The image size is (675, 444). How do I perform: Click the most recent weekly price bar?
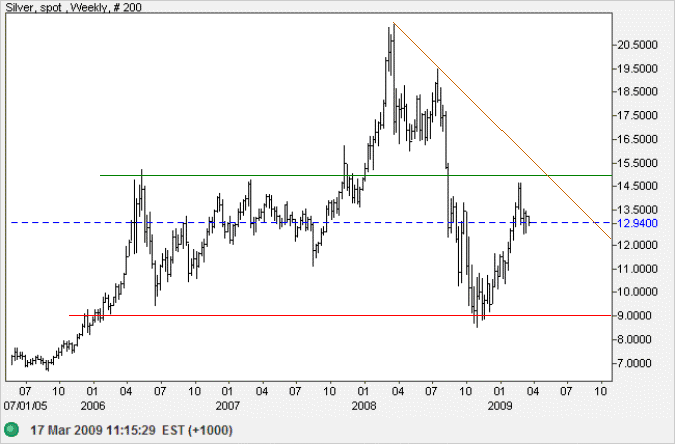tap(529, 220)
